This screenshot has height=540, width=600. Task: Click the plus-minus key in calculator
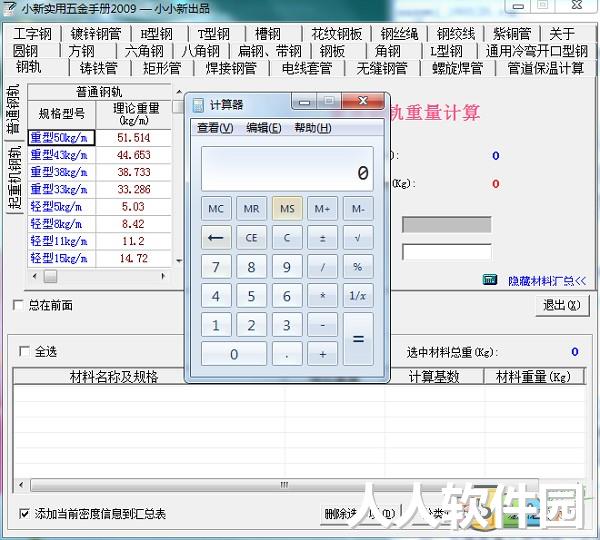pyautogui.click(x=323, y=238)
